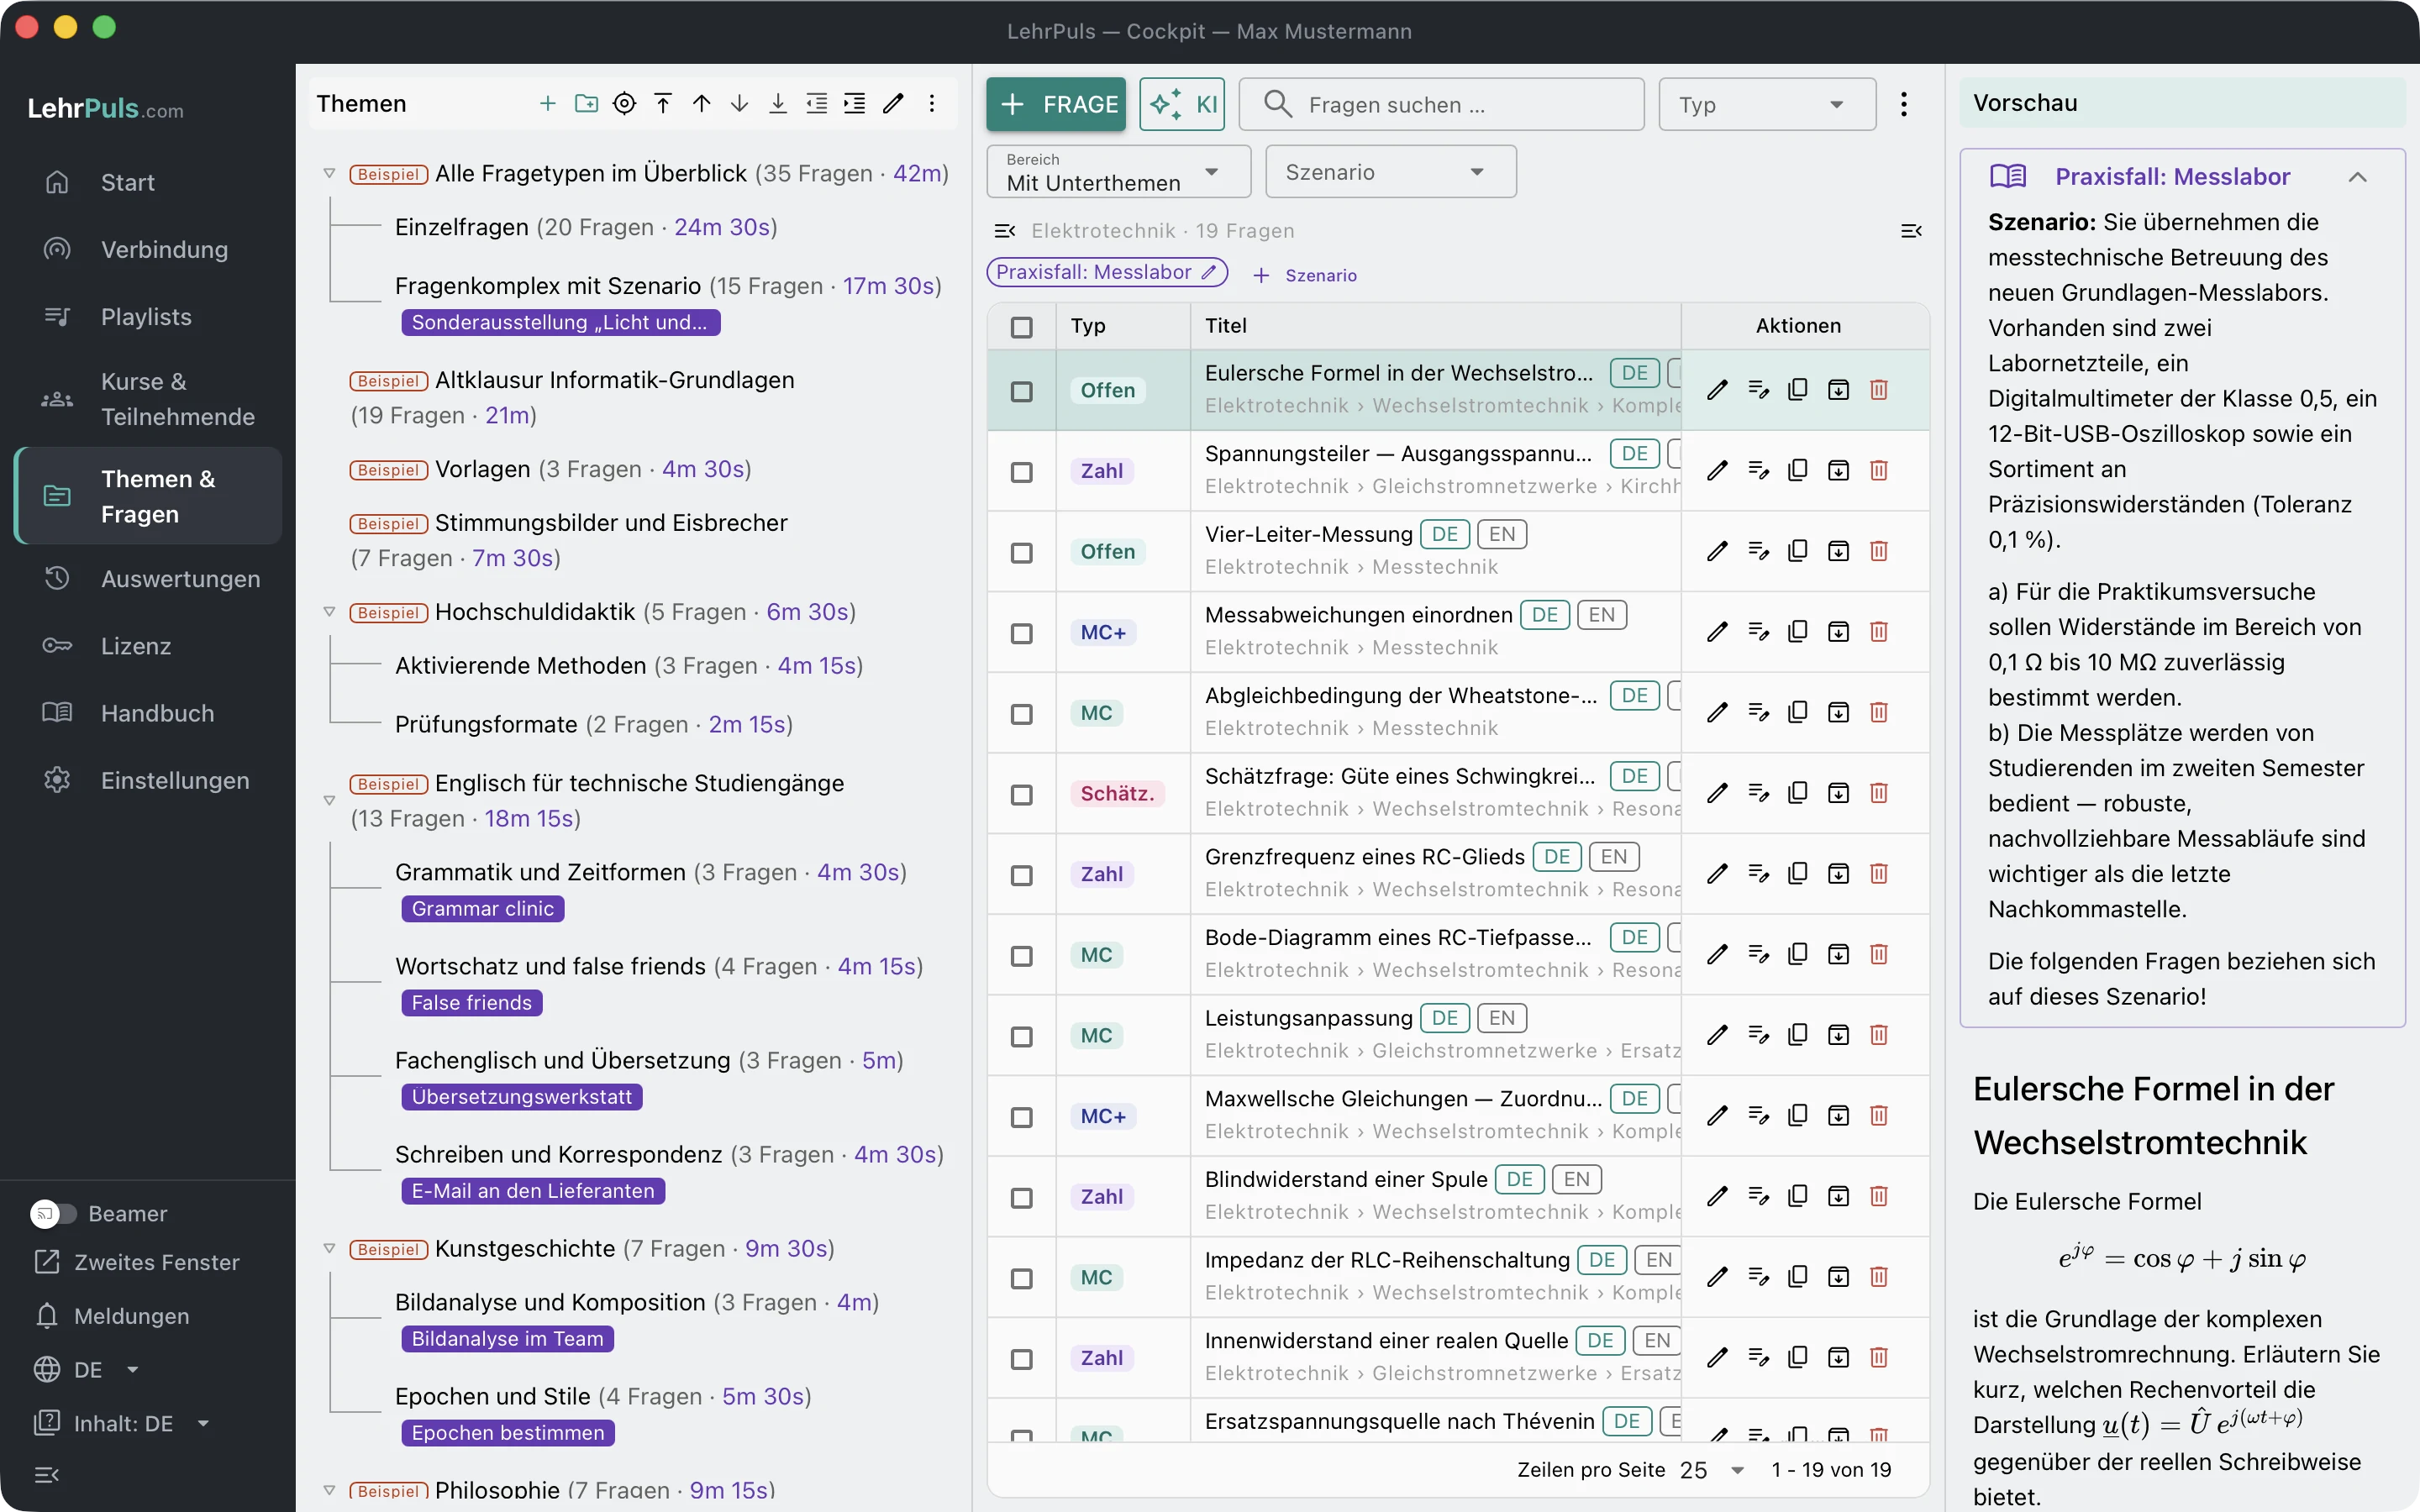Screen dimensions: 2420x1512
Task: Toggle the Beamer switch
Action: point(54,1213)
